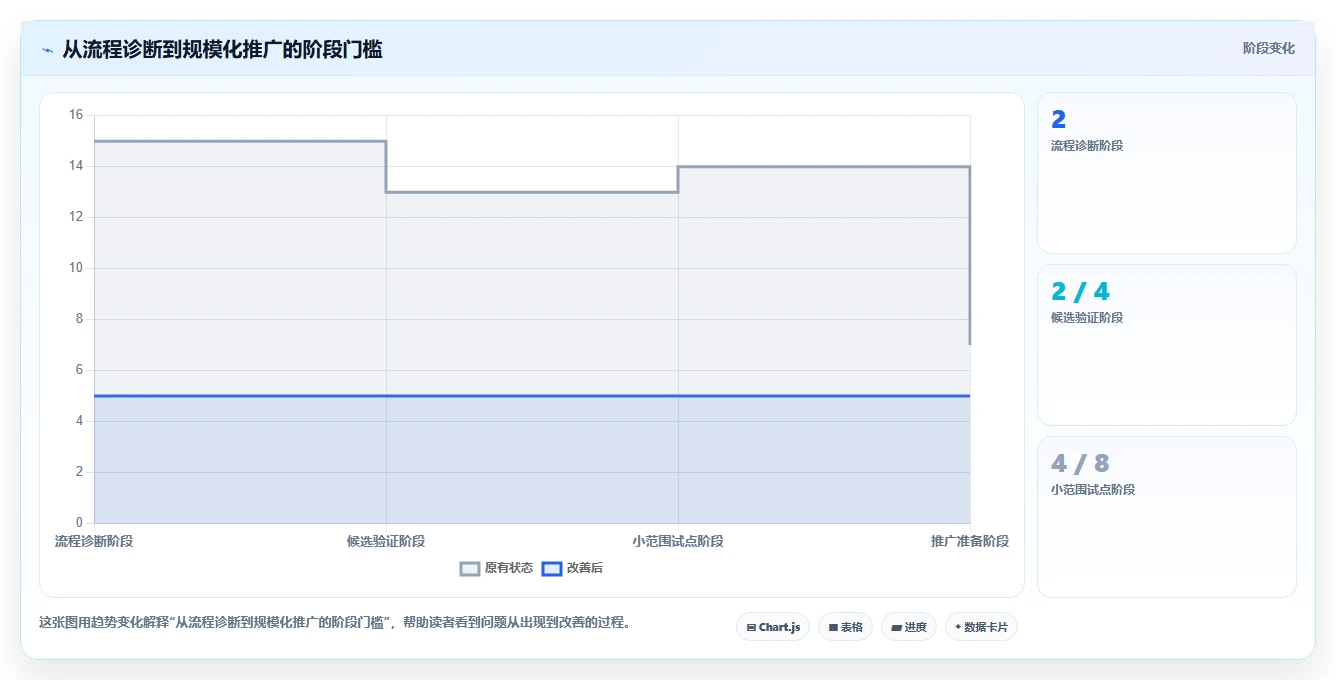Image resolution: width=1336 pixels, height=680 pixels.
Task: Click the 小范围试点阶段 card showing 4 / 8
Action: [1167, 517]
